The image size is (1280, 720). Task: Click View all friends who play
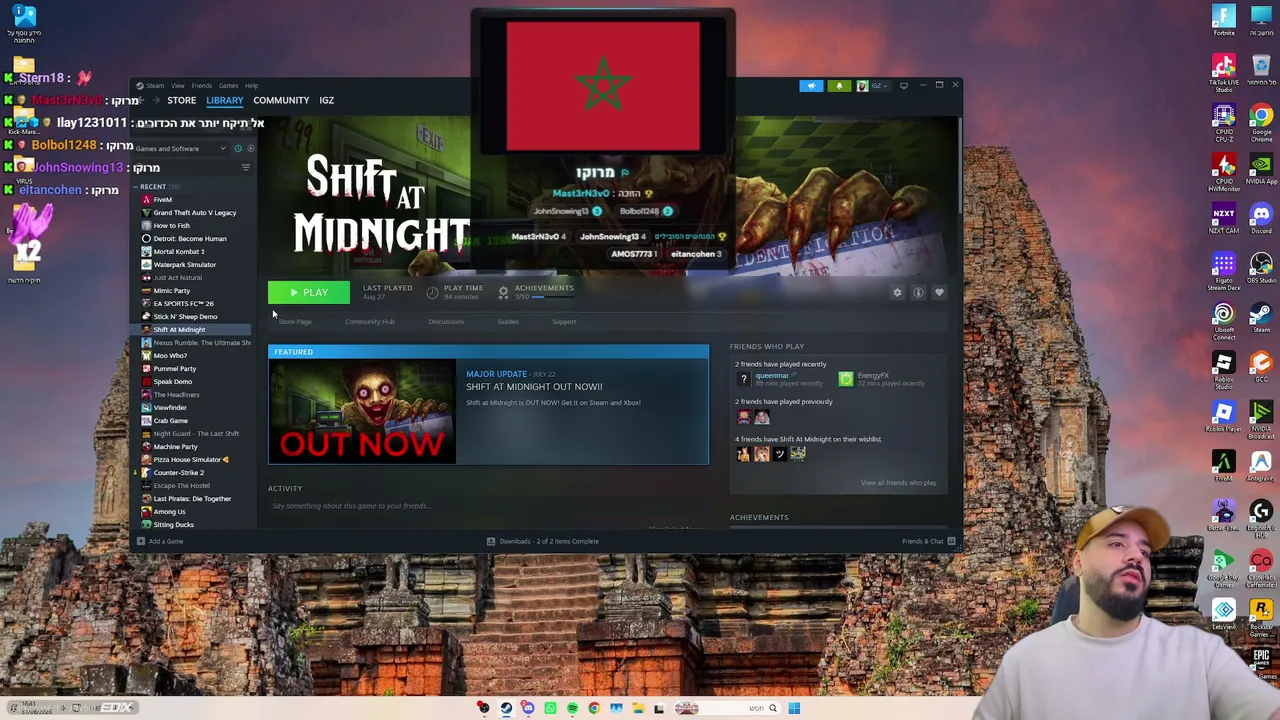(898, 483)
